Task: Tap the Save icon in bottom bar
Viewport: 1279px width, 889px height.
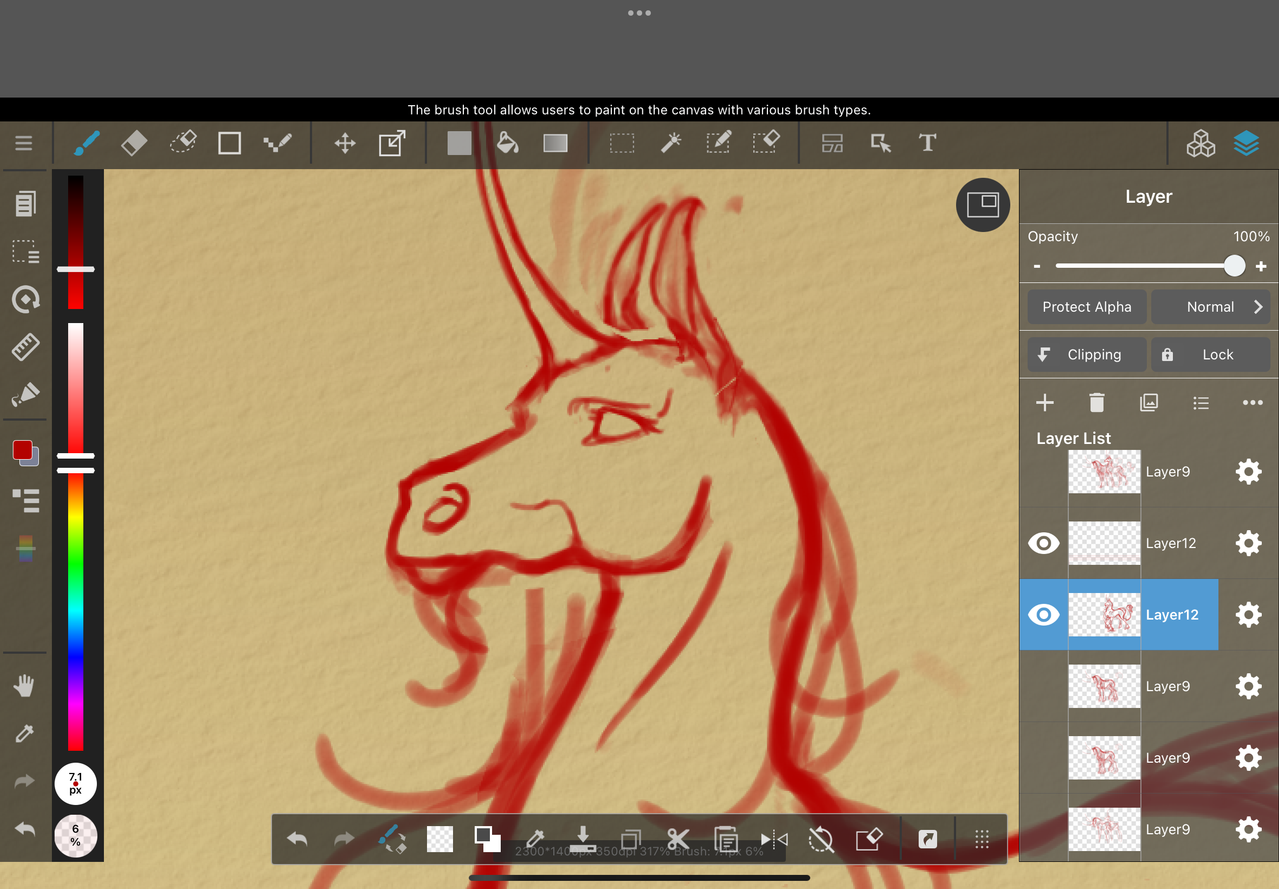Action: [x=582, y=839]
